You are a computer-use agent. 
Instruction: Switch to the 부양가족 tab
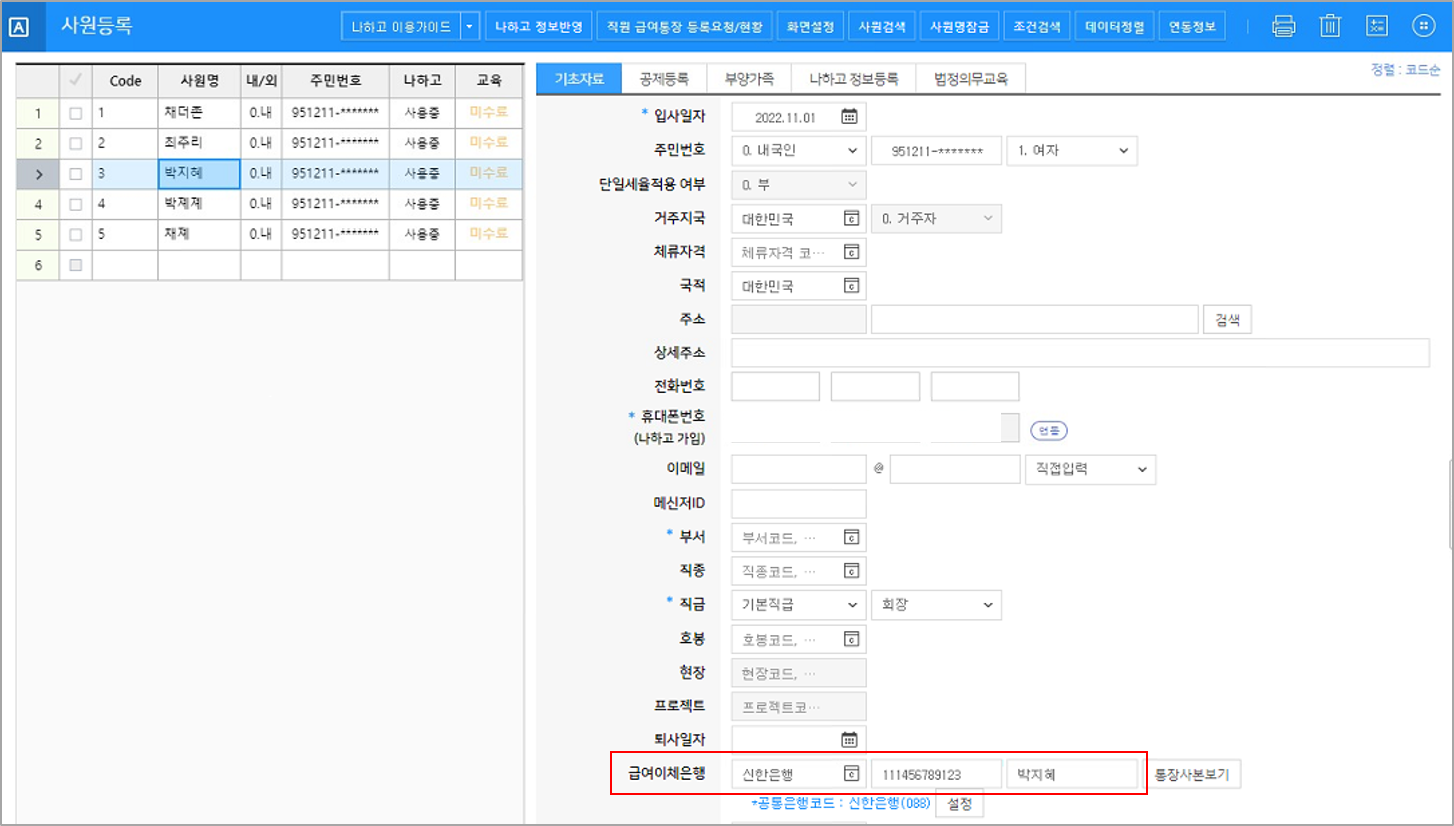click(x=749, y=78)
